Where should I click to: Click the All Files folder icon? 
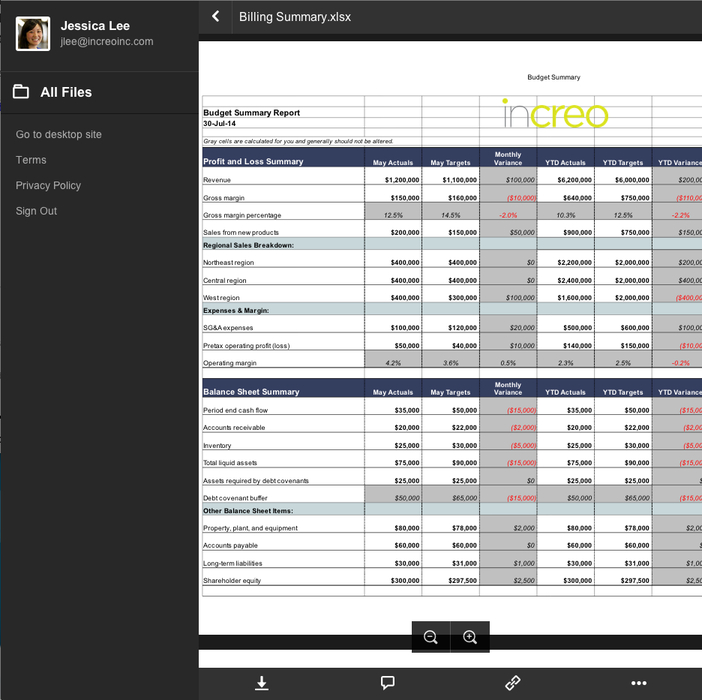pos(21,92)
